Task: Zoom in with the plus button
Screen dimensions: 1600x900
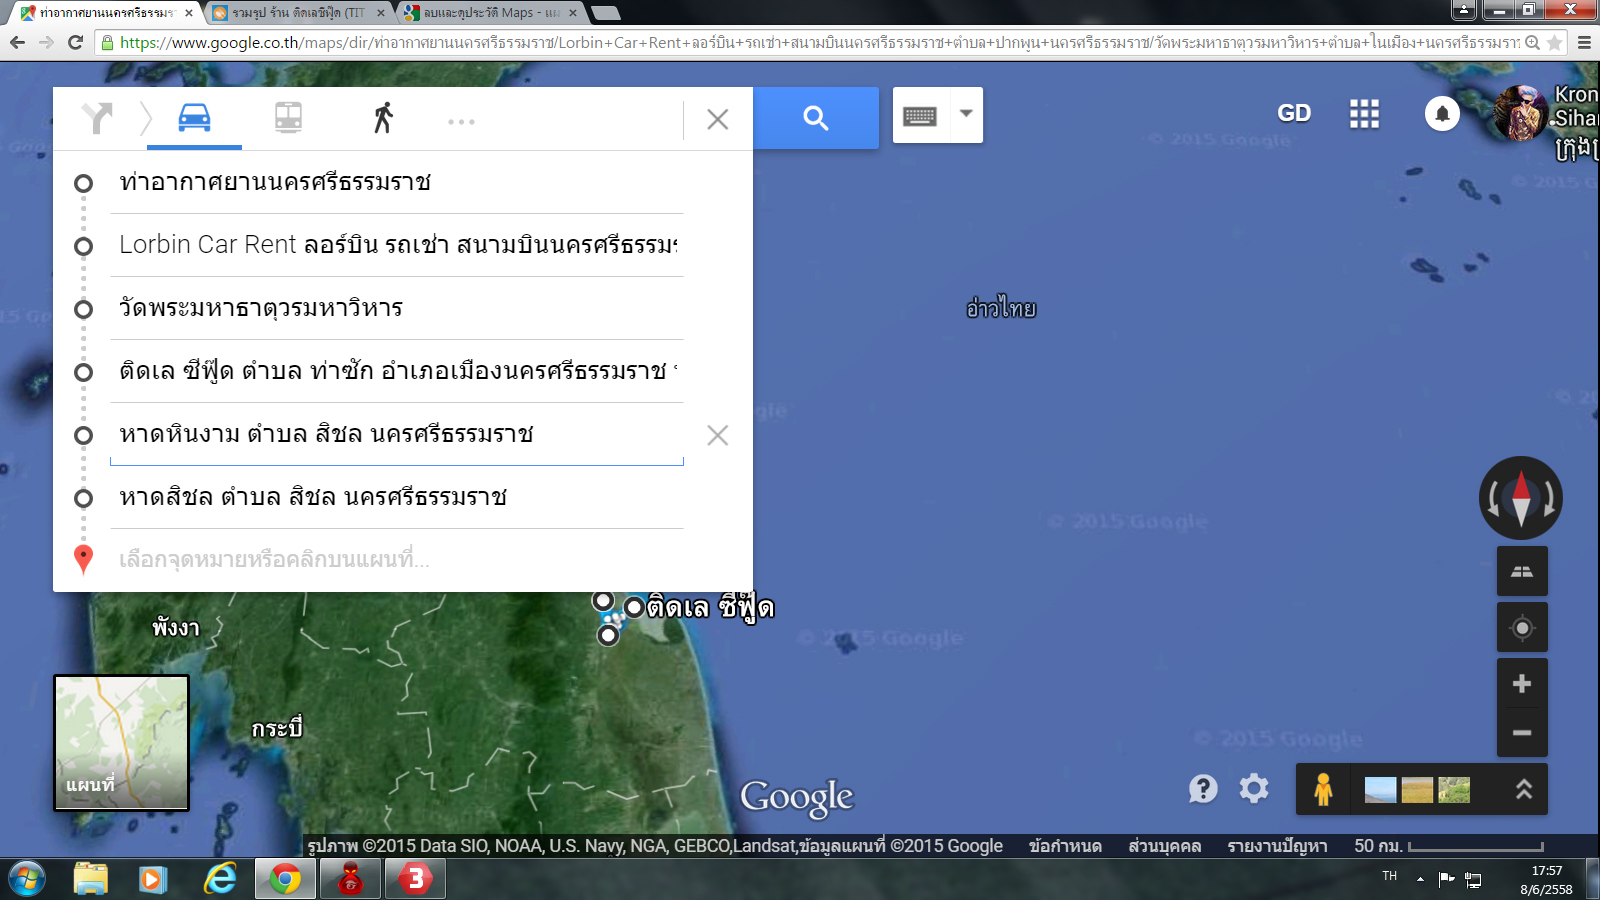Action: pyautogui.click(x=1522, y=683)
